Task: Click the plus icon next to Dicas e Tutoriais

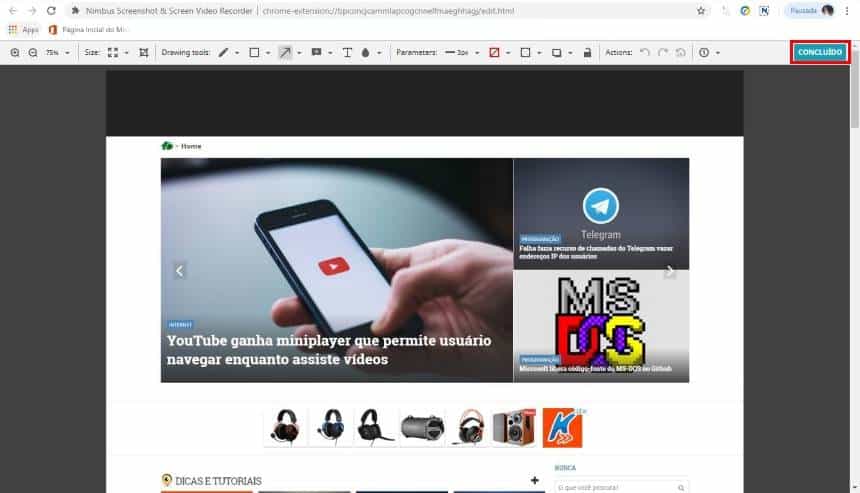Action: click(535, 480)
